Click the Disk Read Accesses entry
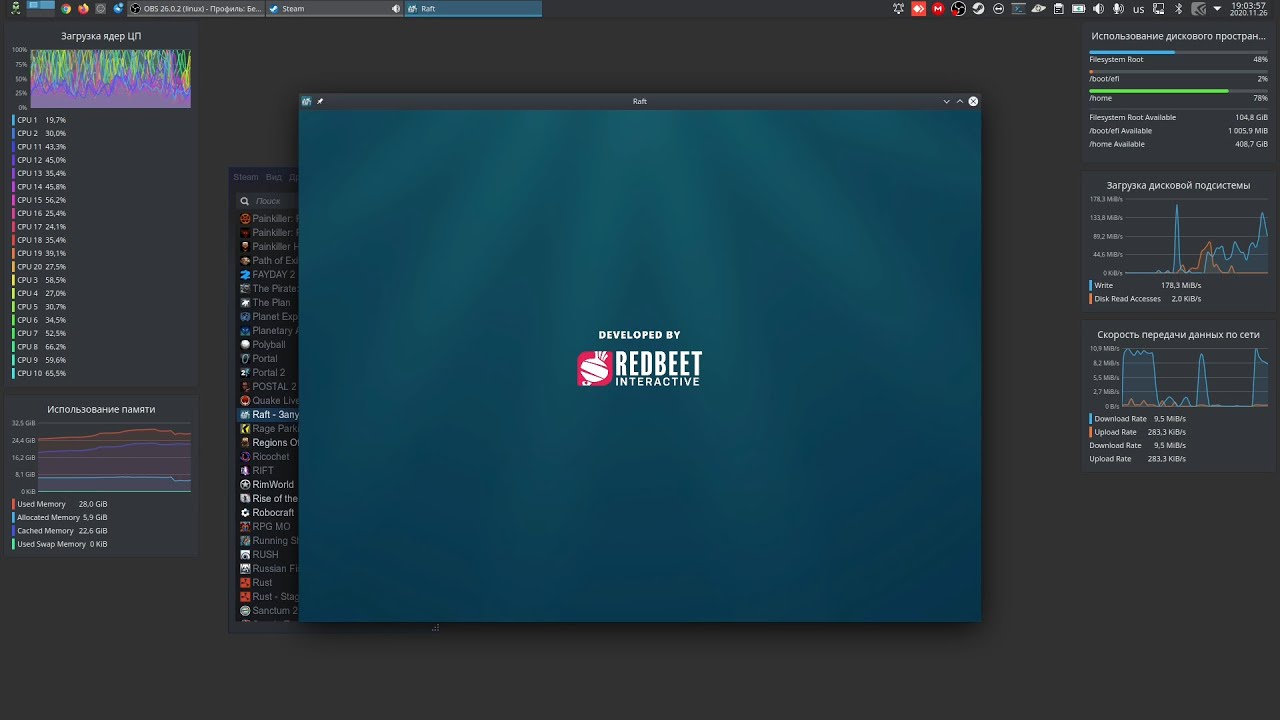 [1146, 298]
